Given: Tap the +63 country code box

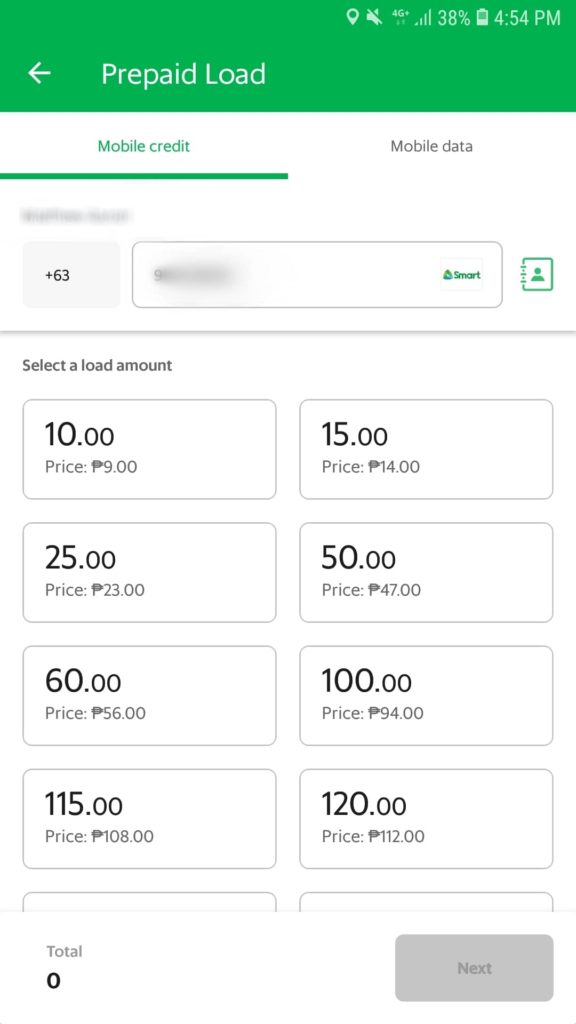Looking at the screenshot, I should click(71, 275).
